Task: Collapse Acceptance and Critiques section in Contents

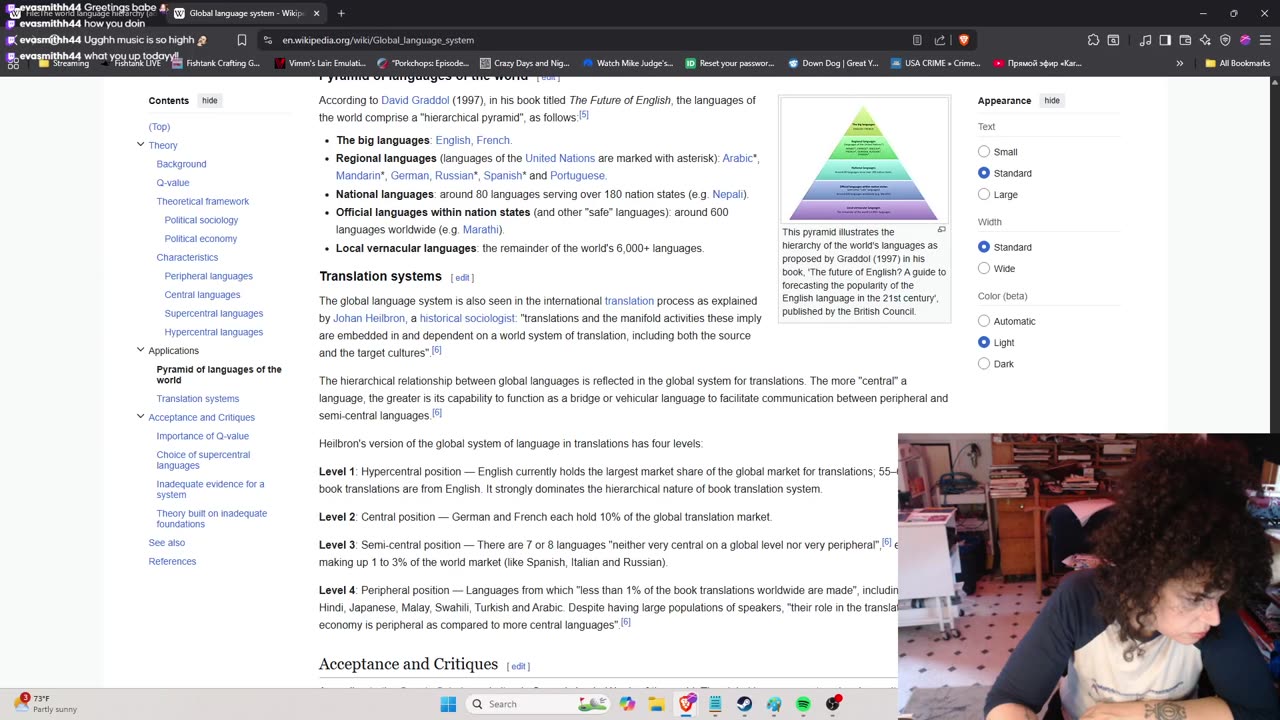Action: click(140, 417)
